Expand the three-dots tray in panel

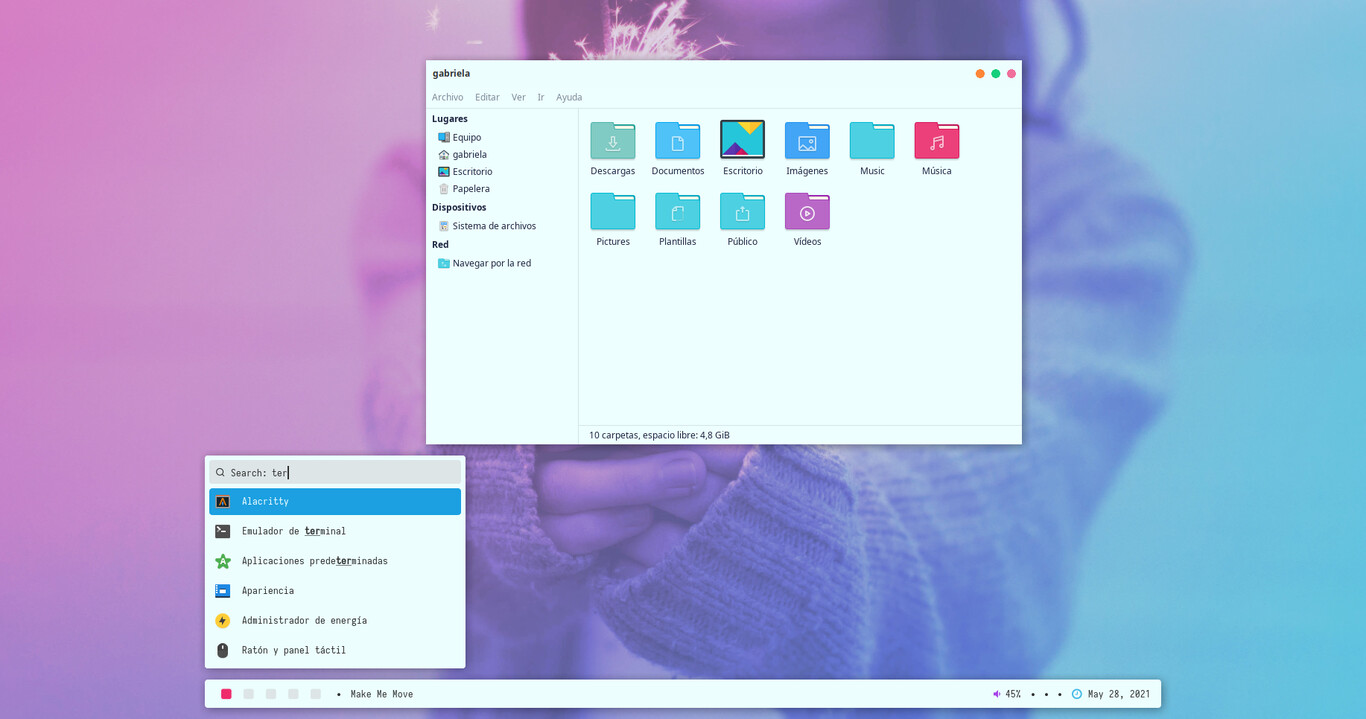pyautogui.click(x=1046, y=694)
